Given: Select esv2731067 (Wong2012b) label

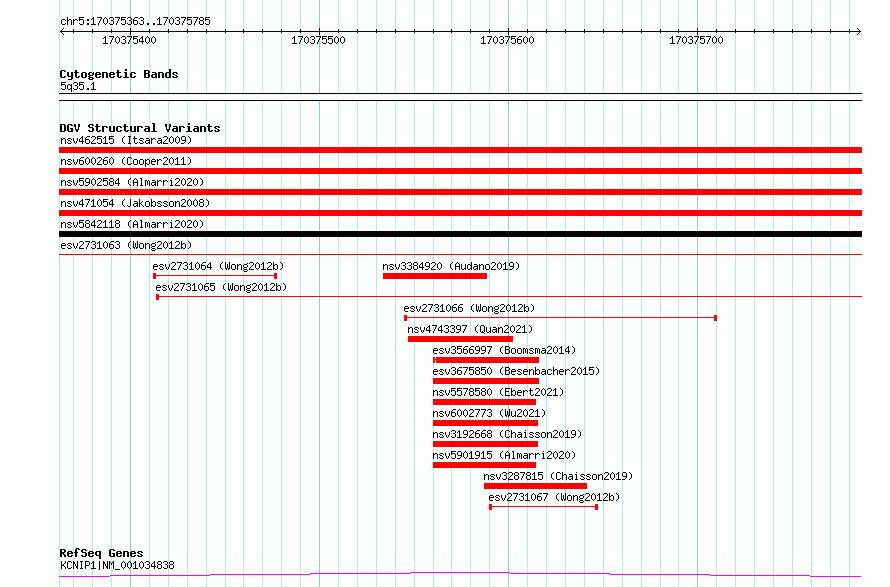Looking at the screenshot, I should (555, 497).
